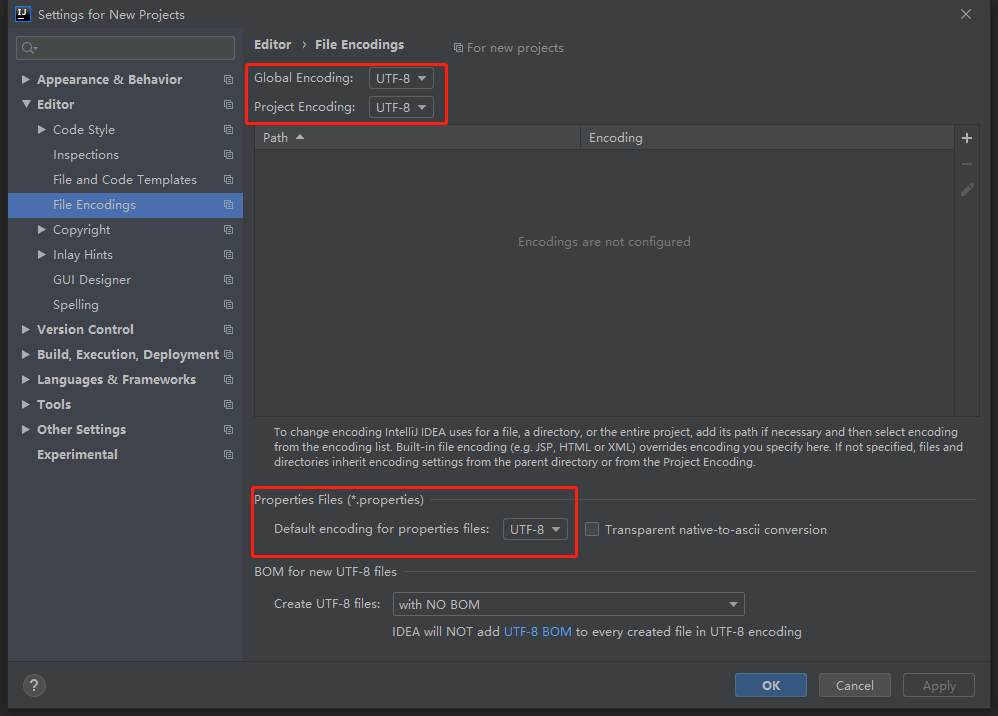Open the Global Encoding dropdown
This screenshot has width=998, height=716.
(x=401, y=78)
